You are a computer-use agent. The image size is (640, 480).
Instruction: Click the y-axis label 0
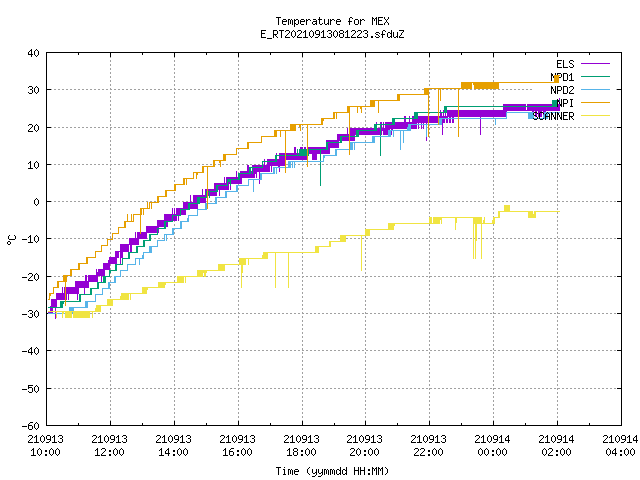pos(37,202)
